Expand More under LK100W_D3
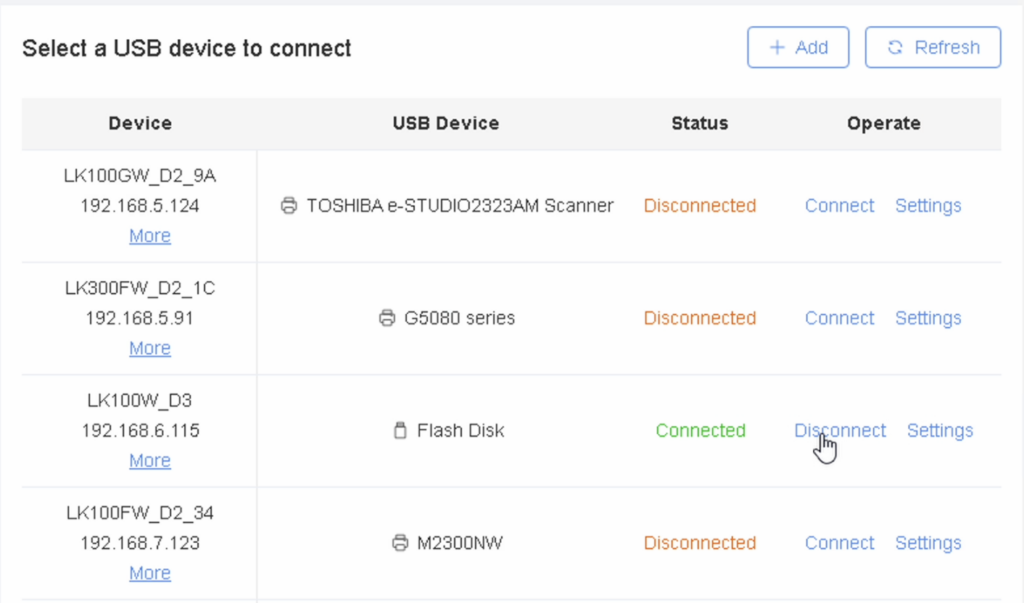Viewport: 1024px width, 603px height. click(150, 461)
